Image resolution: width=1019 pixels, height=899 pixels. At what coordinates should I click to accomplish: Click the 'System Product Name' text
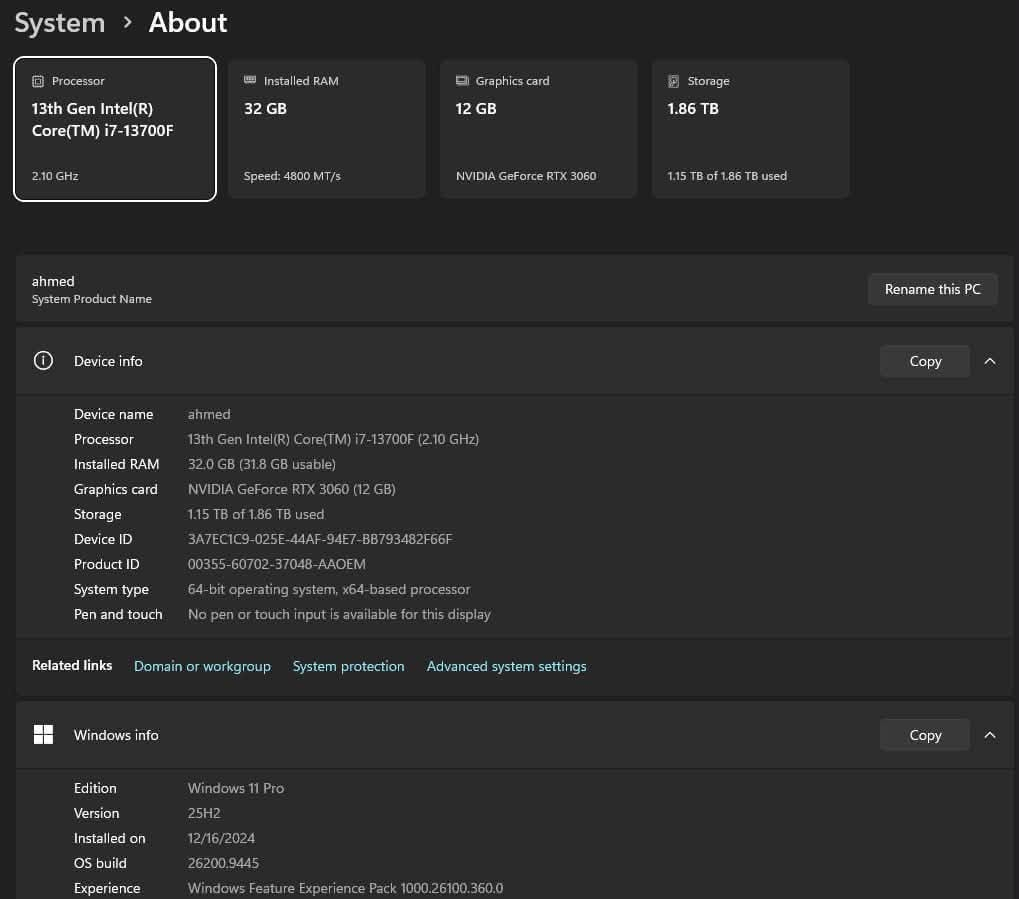click(x=92, y=299)
